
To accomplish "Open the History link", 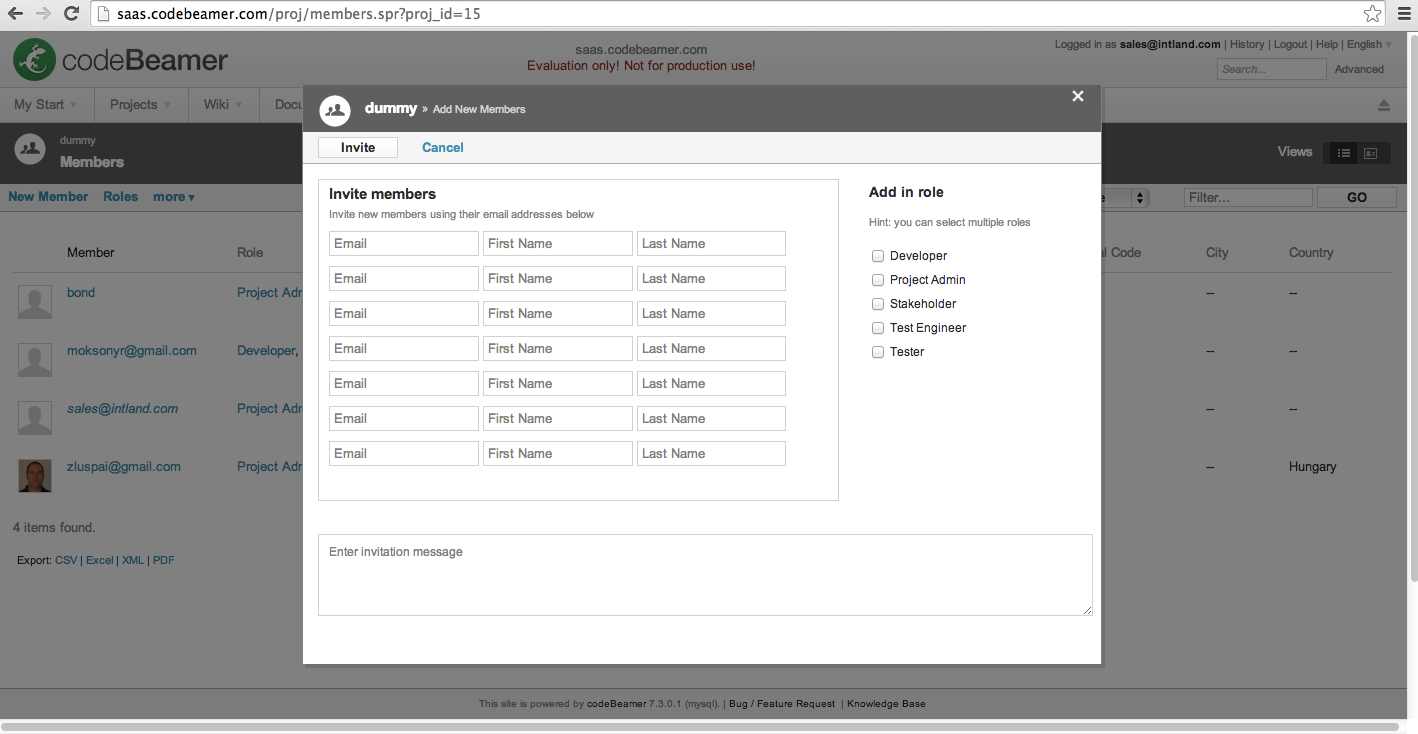I will pos(1247,44).
